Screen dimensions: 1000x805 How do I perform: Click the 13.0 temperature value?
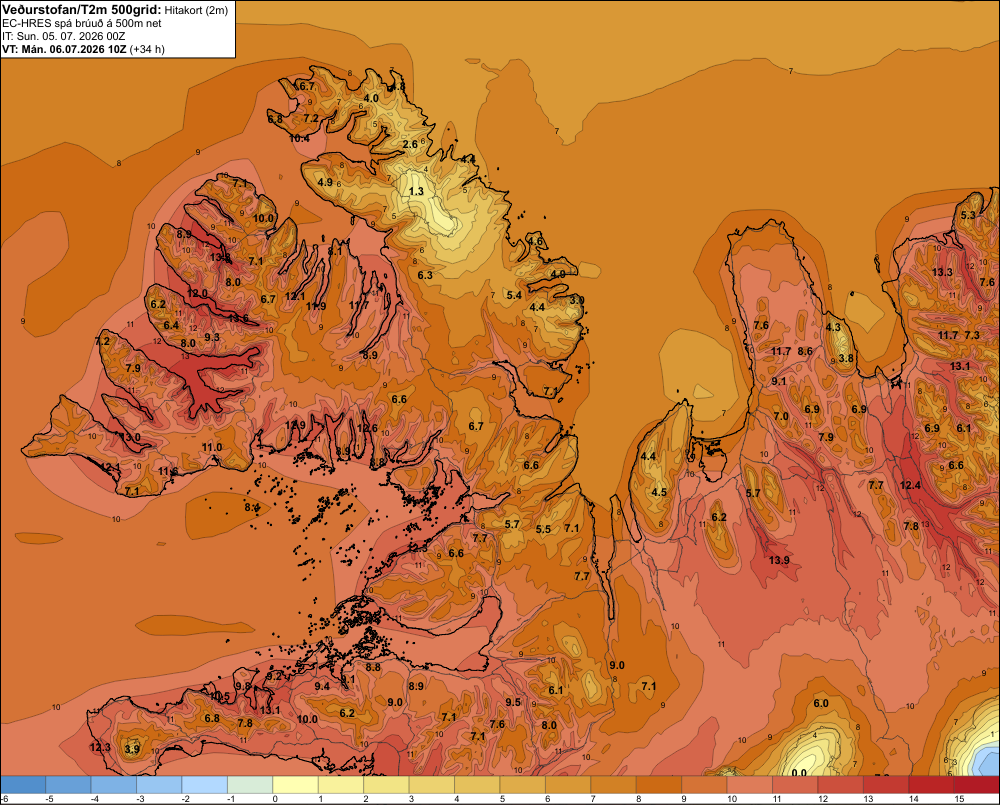tap(130, 437)
